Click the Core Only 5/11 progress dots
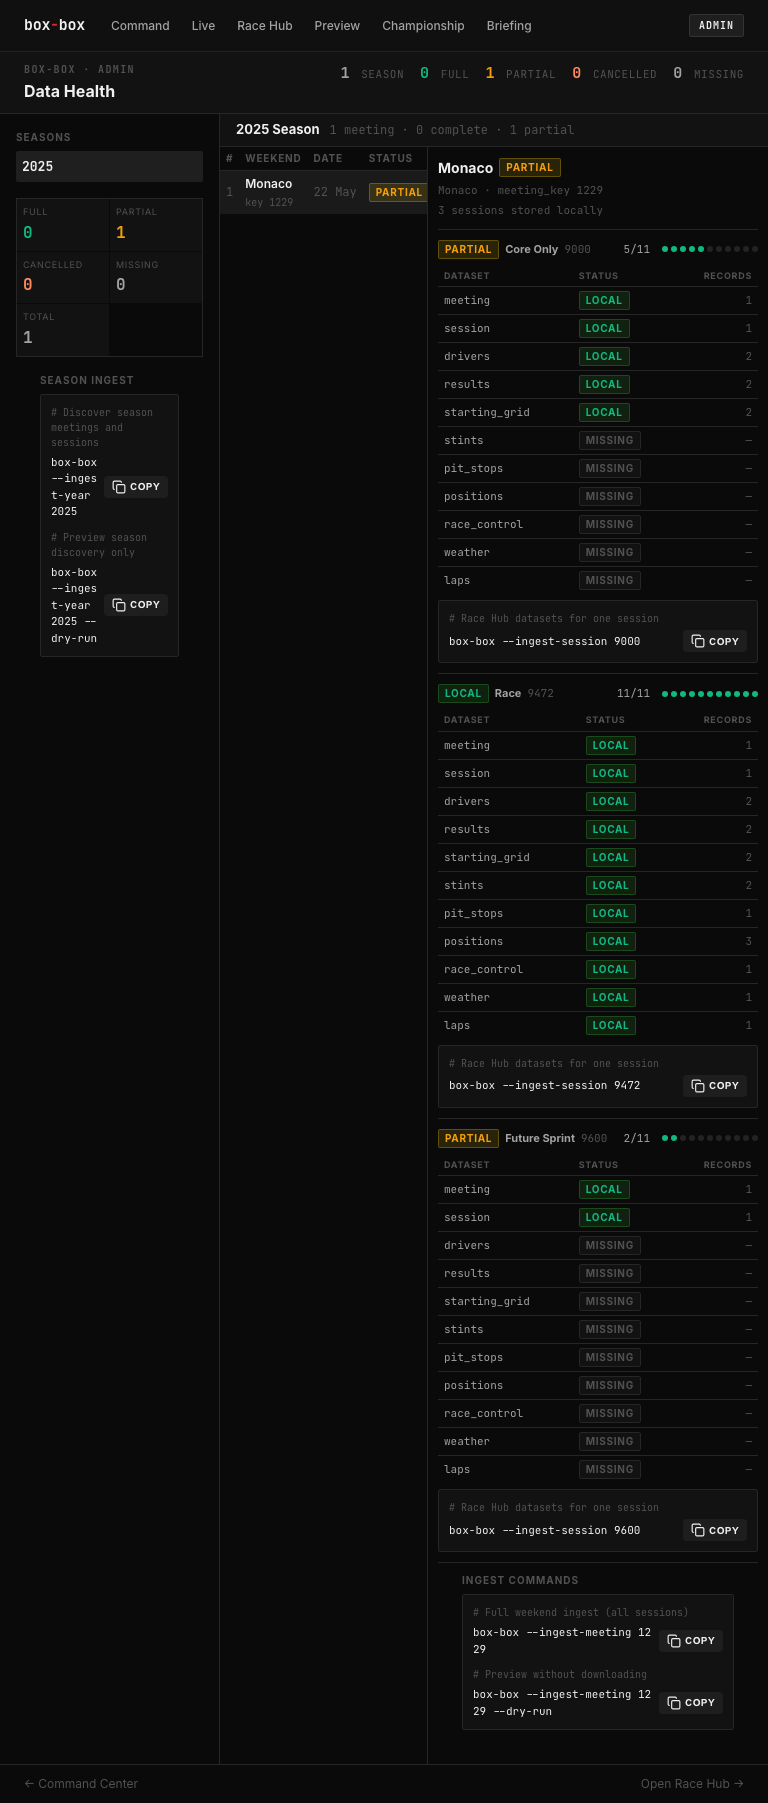Viewport: 768px width, 1803px height. [x=710, y=249]
